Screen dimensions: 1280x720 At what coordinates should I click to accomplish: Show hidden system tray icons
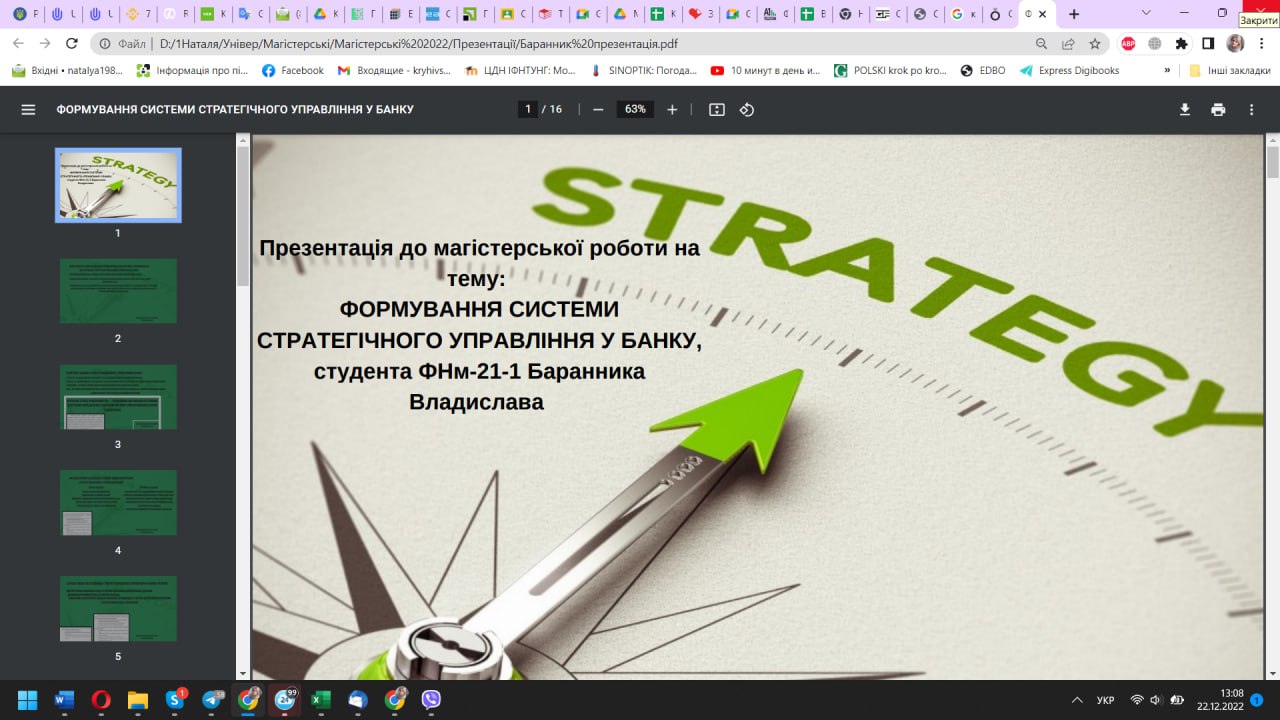click(x=1077, y=700)
